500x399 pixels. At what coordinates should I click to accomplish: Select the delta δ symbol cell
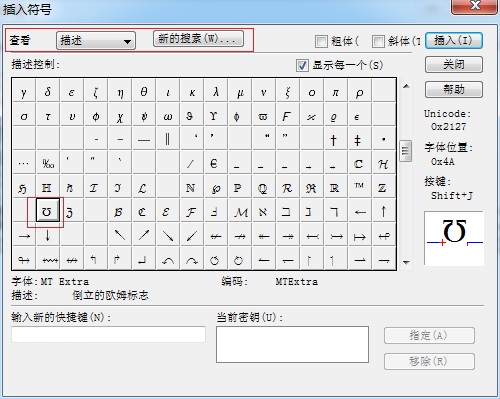[x=48, y=92]
